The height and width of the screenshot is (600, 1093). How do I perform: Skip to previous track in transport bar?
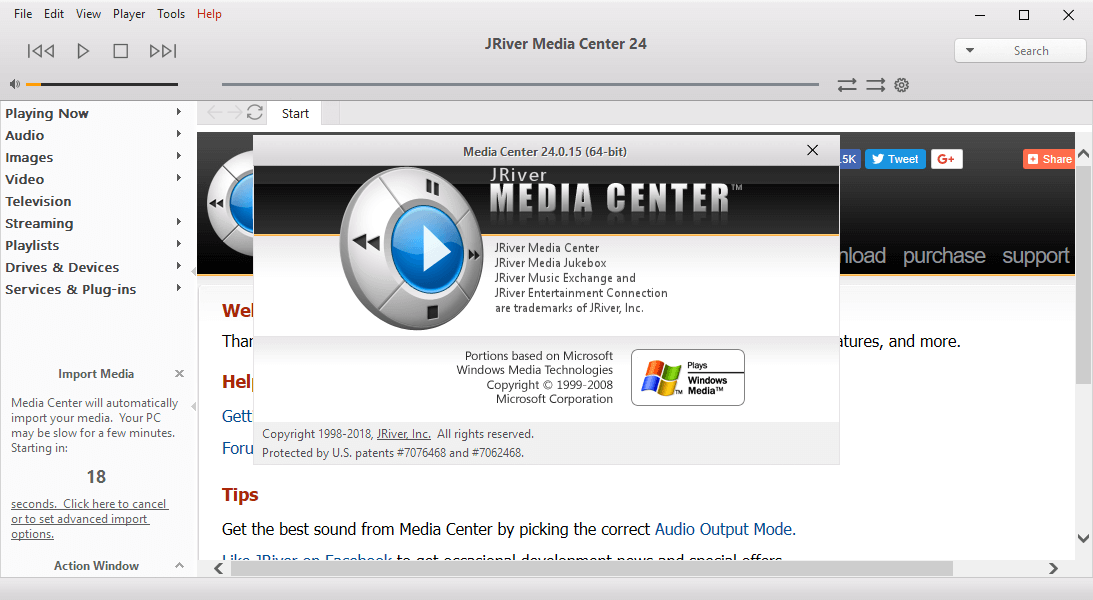[x=40, y=51]
